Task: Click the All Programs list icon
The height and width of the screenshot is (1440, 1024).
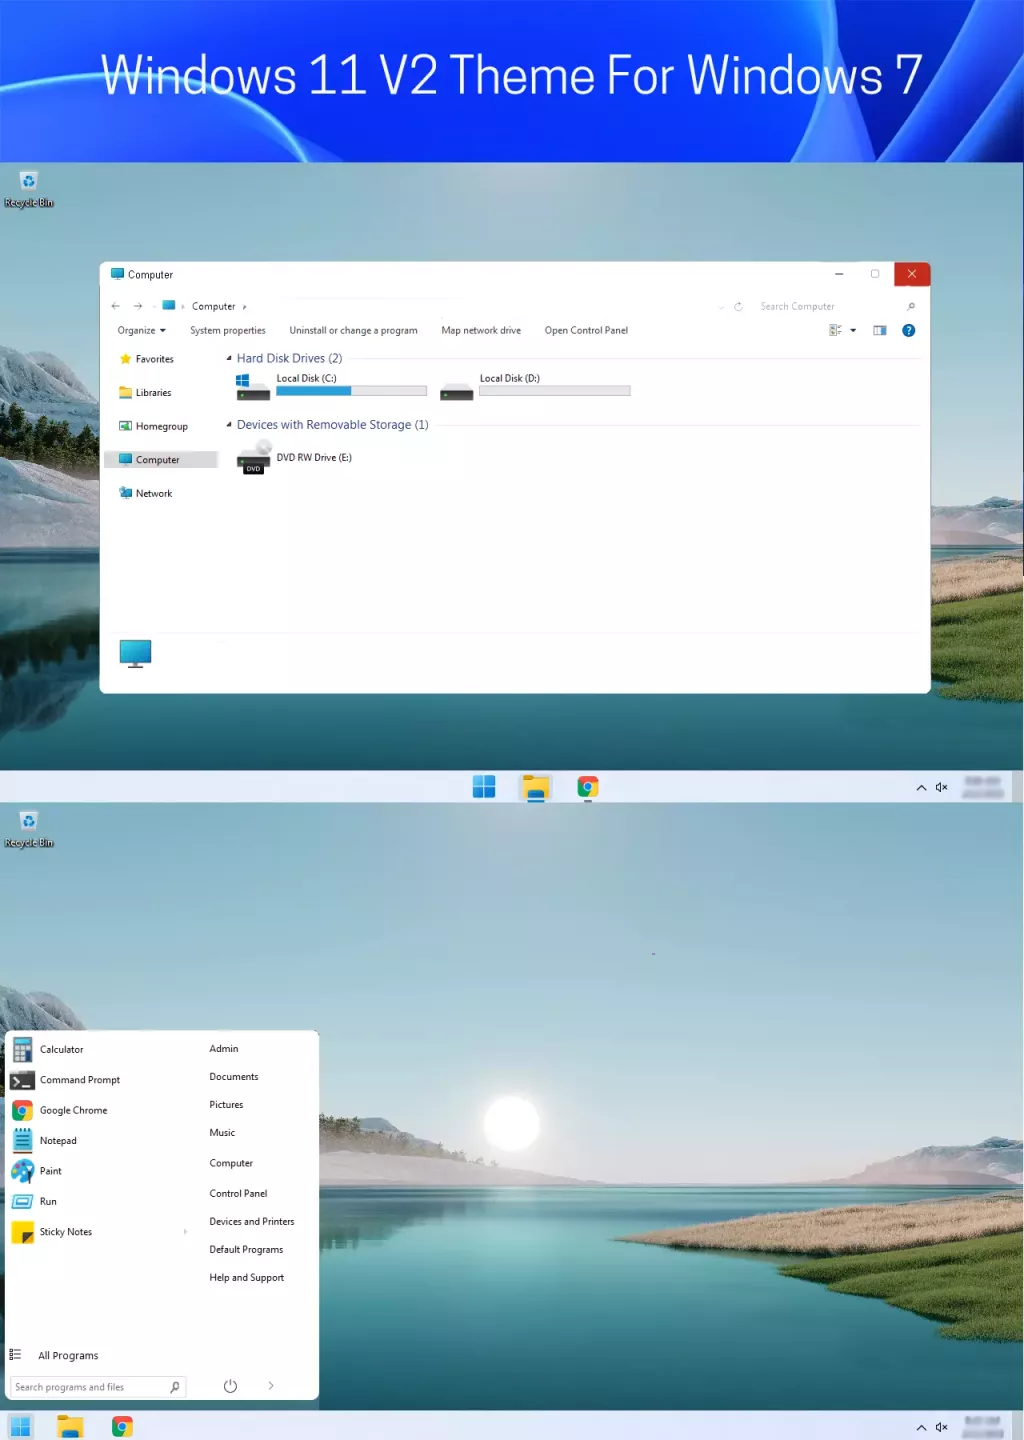Action: (x=15, y=1355)
